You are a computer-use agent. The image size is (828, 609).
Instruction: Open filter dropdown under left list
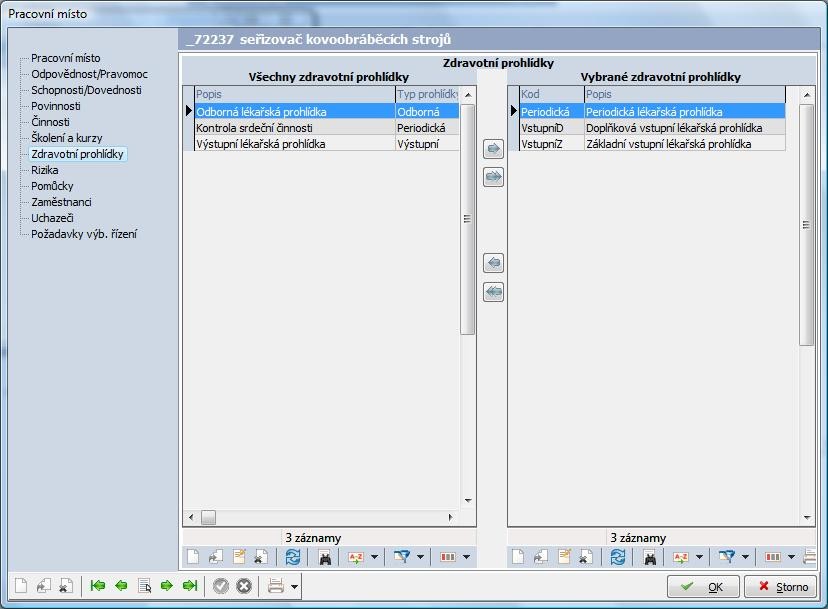pyautogui.click(x=420, y=557)
